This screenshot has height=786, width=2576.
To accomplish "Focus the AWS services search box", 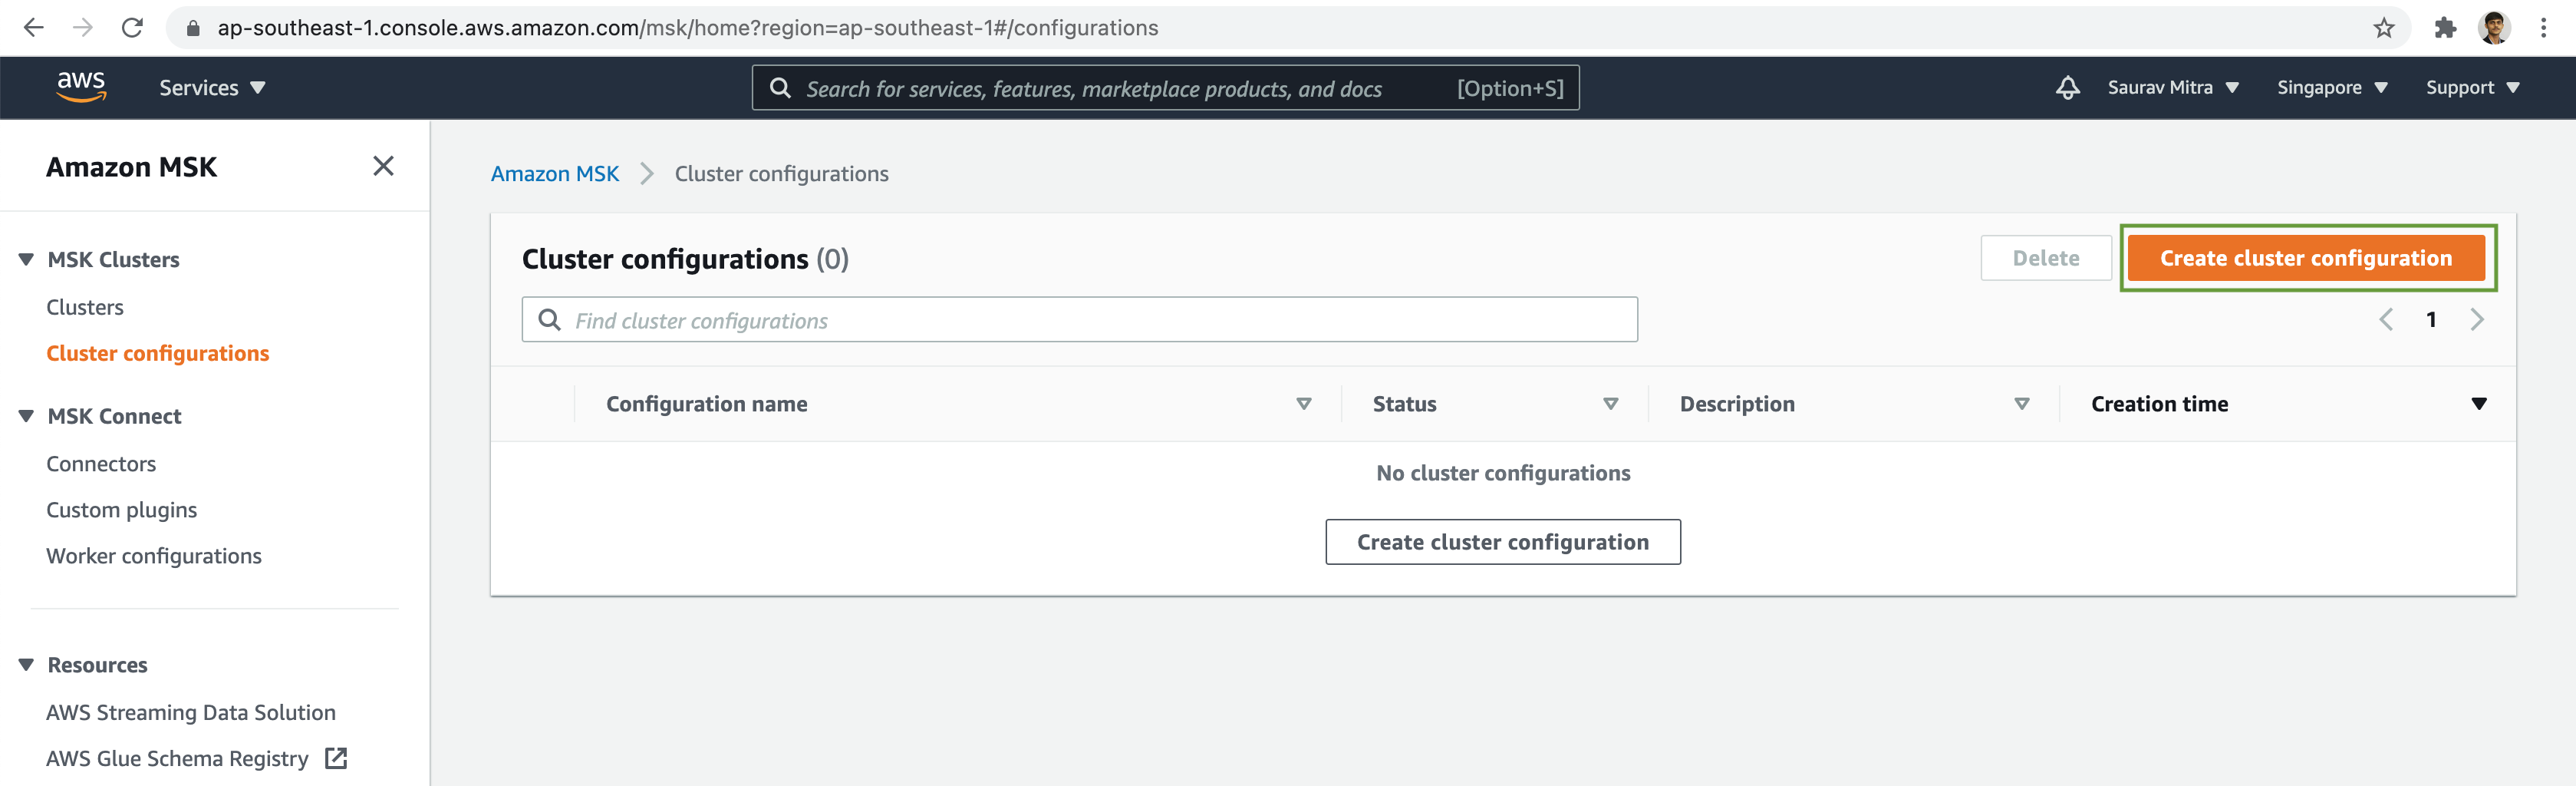I will 1165,88.
